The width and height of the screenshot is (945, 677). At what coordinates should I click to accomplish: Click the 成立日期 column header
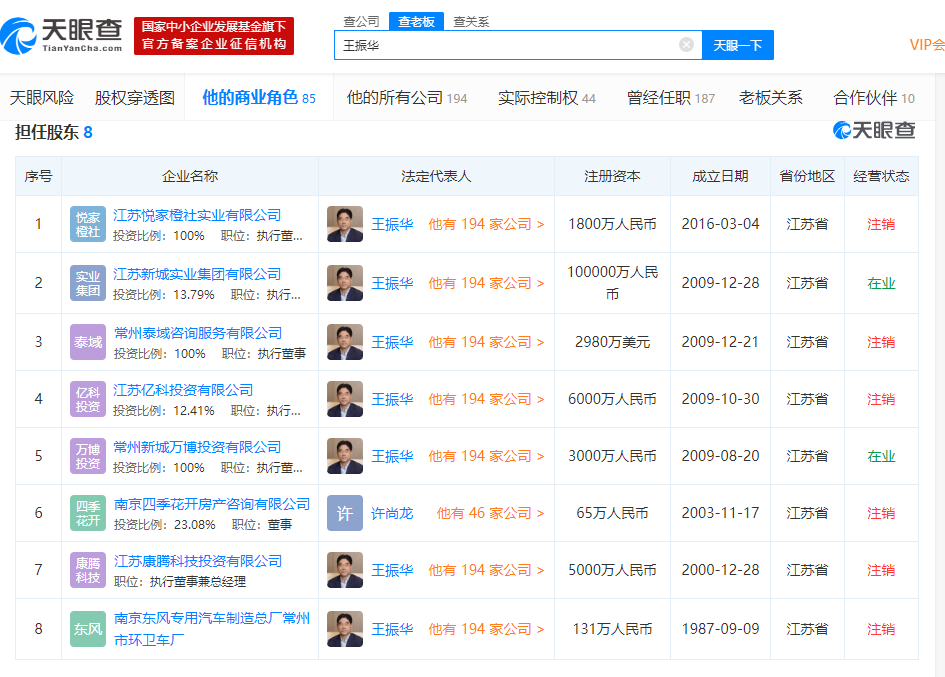(x=720, y=176)
